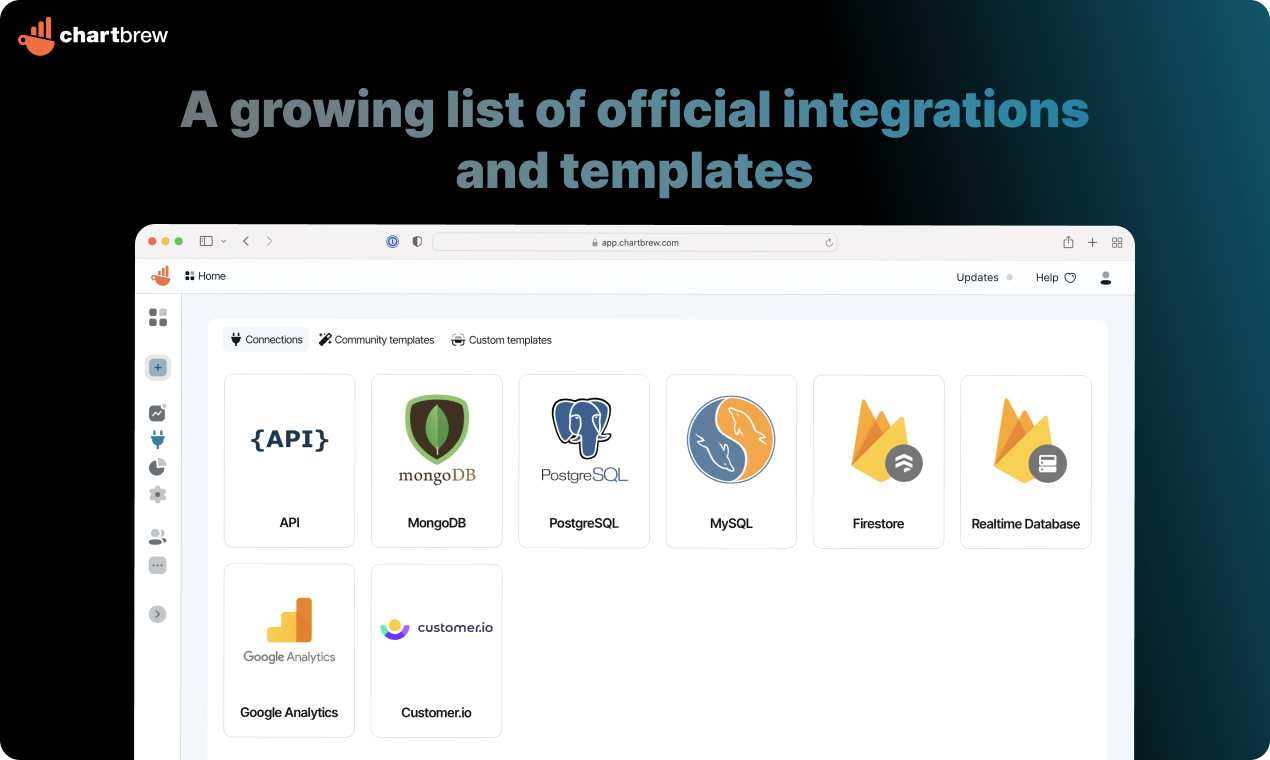Image resolution: width=1270 pixels, height=760 pixels.
Task: Click the privacy shield icon in browser
Action: tap(417, 242)
